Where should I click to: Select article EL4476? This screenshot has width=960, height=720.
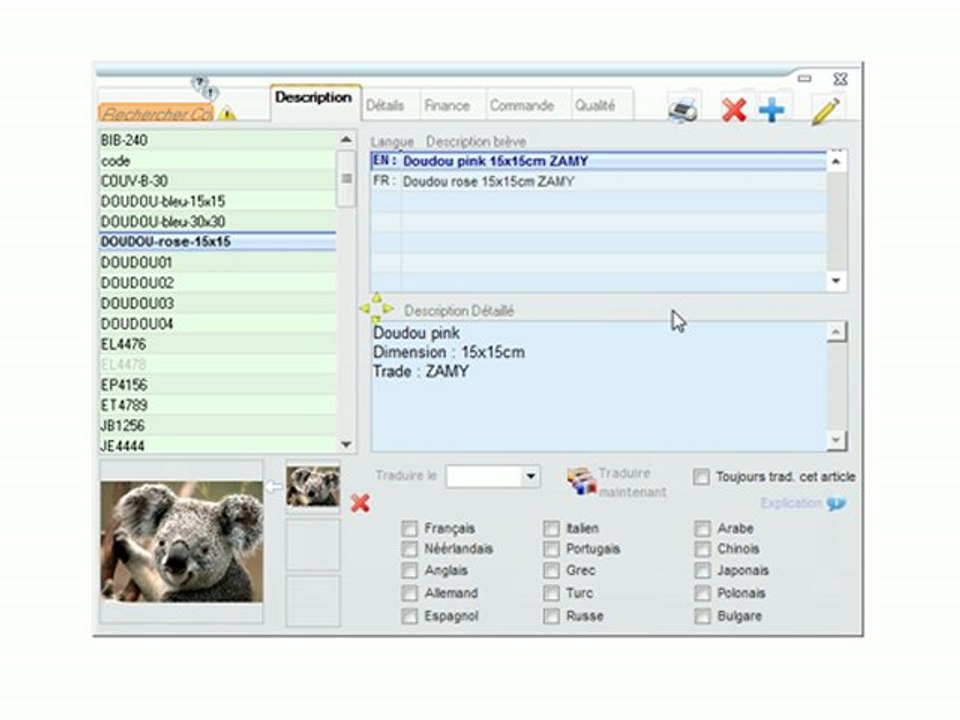click(x=217, y=344)
